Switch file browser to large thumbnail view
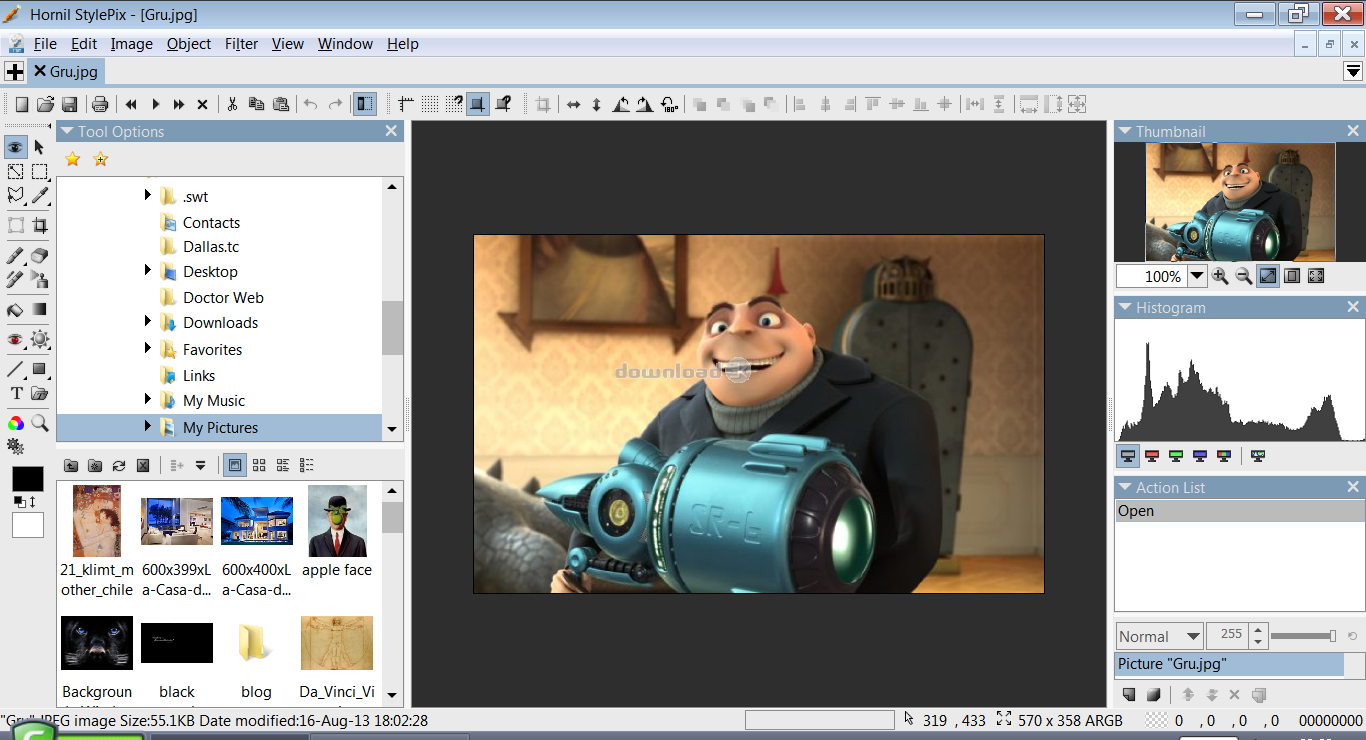Screen dimensions: 1366x740 pos(235,465)
